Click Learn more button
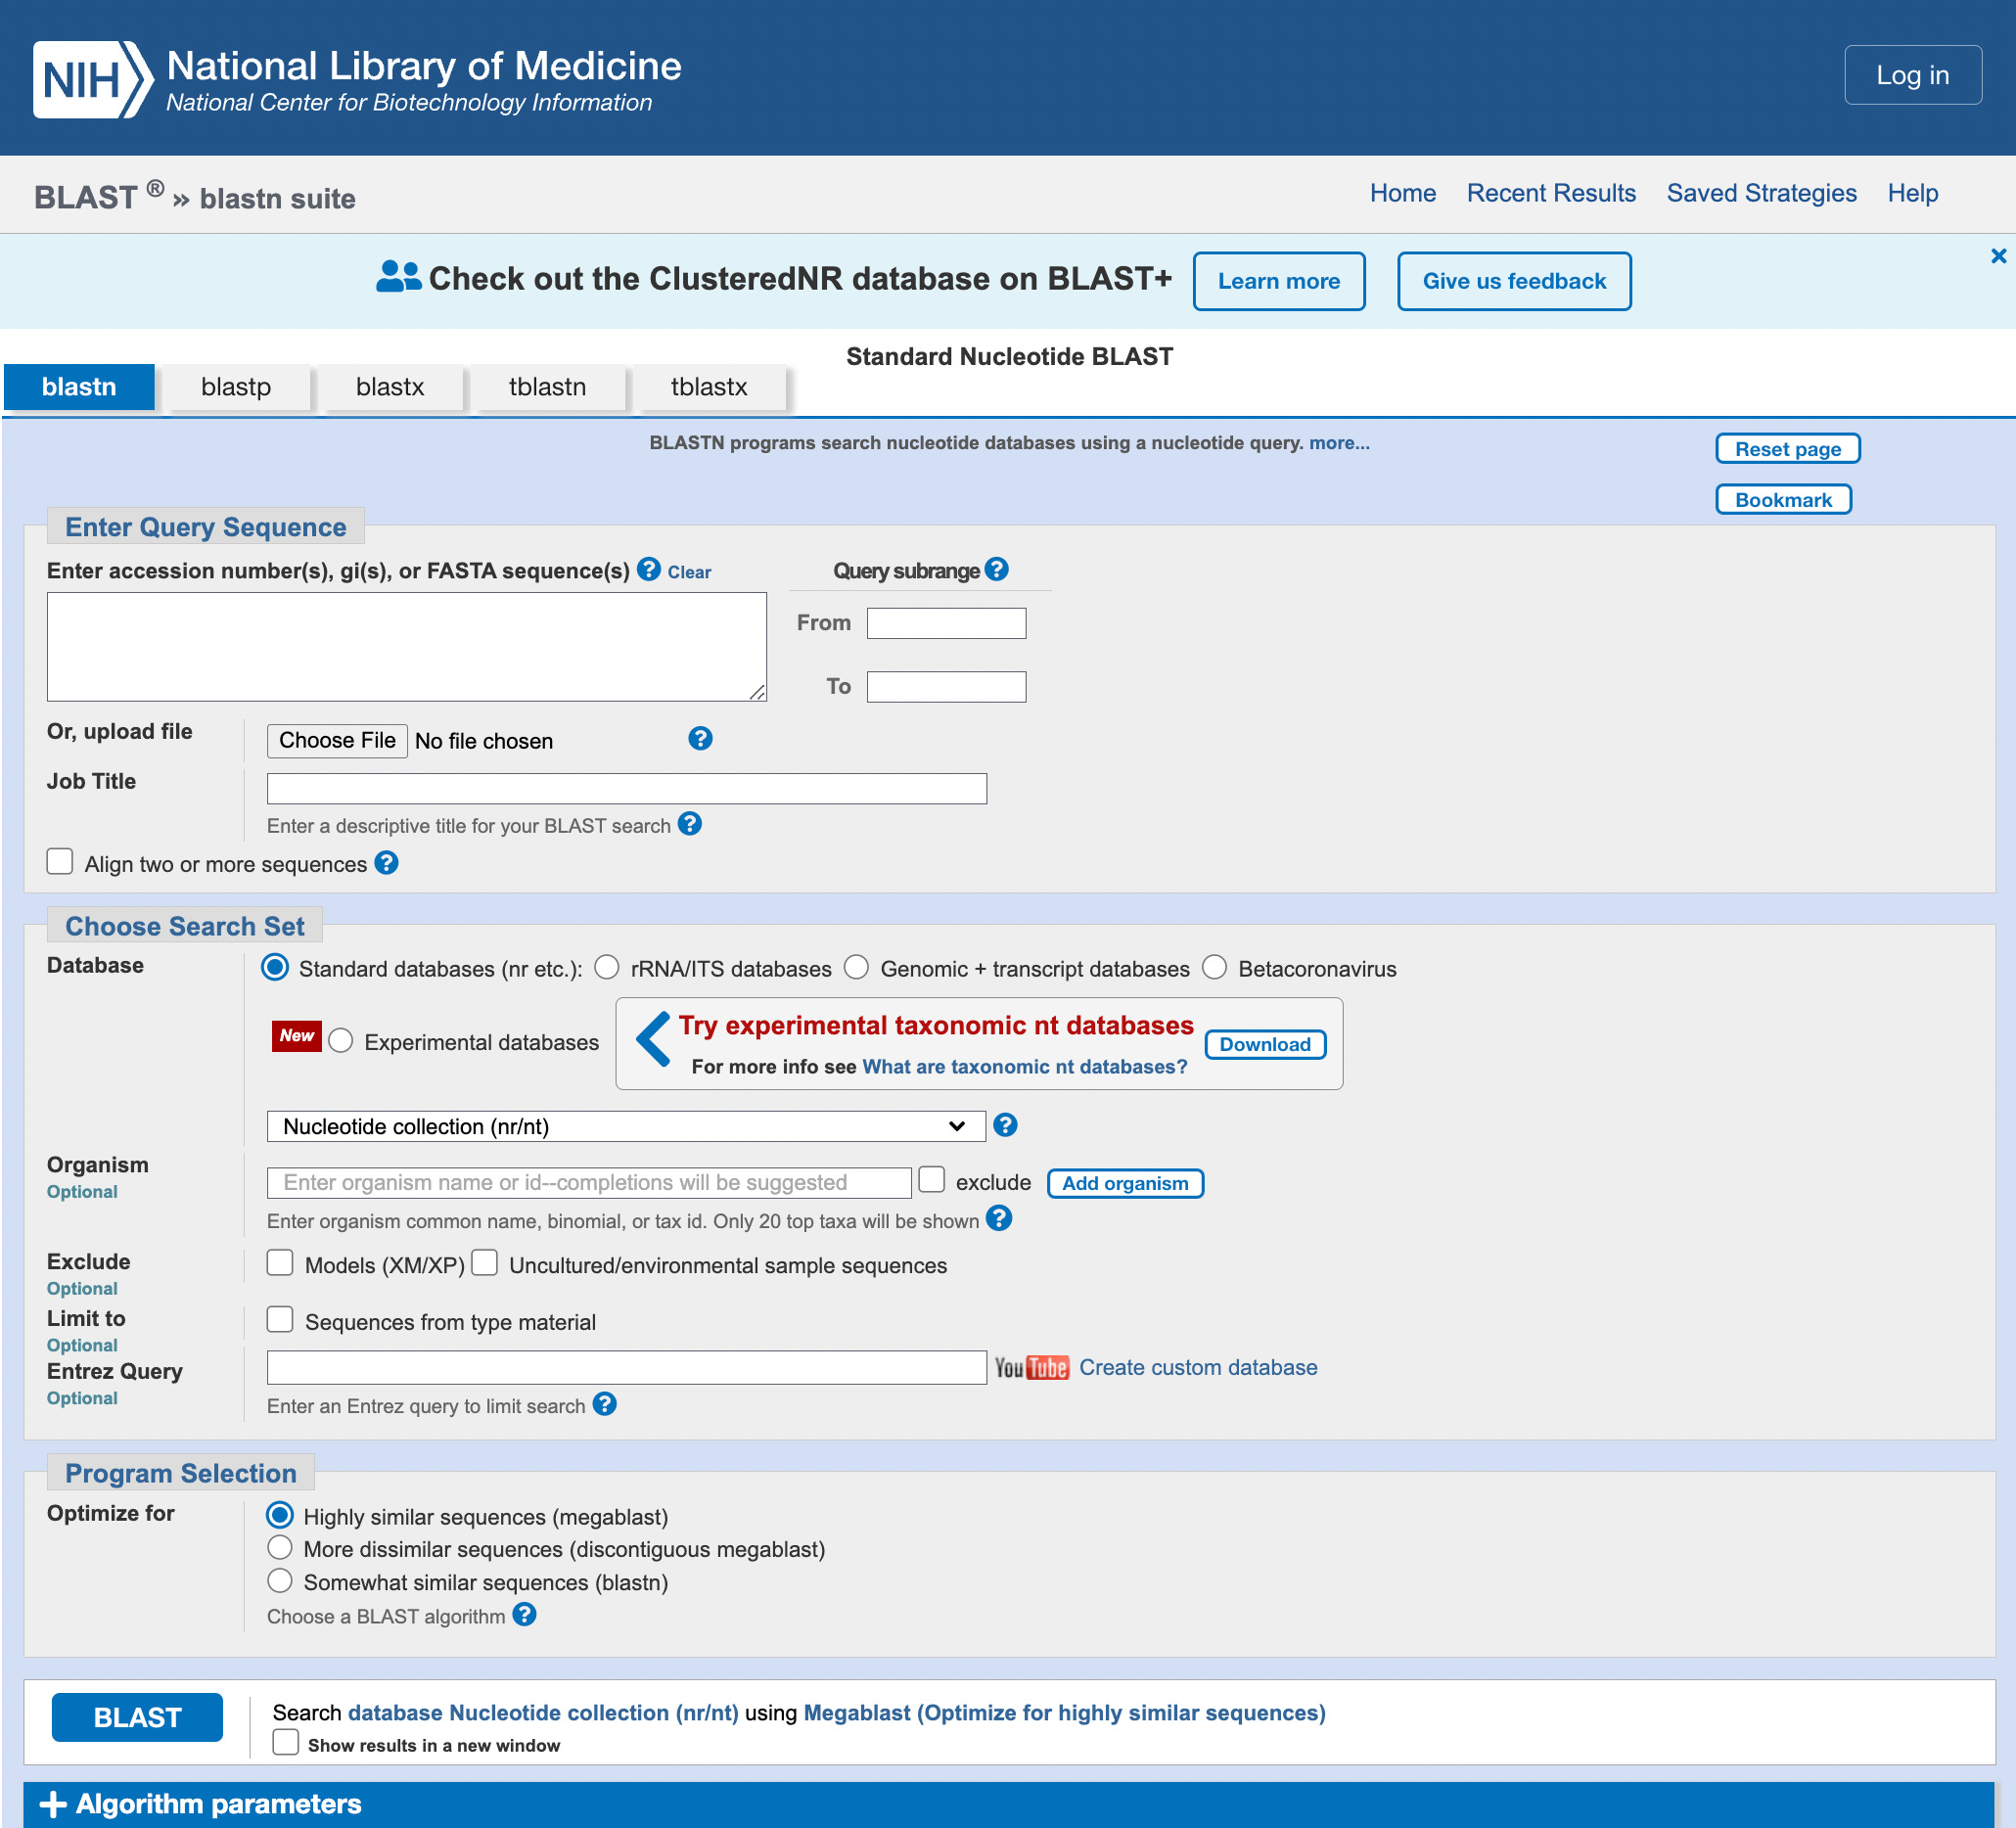The height and width of the screenshot is (1828, 2016). 1279,281
